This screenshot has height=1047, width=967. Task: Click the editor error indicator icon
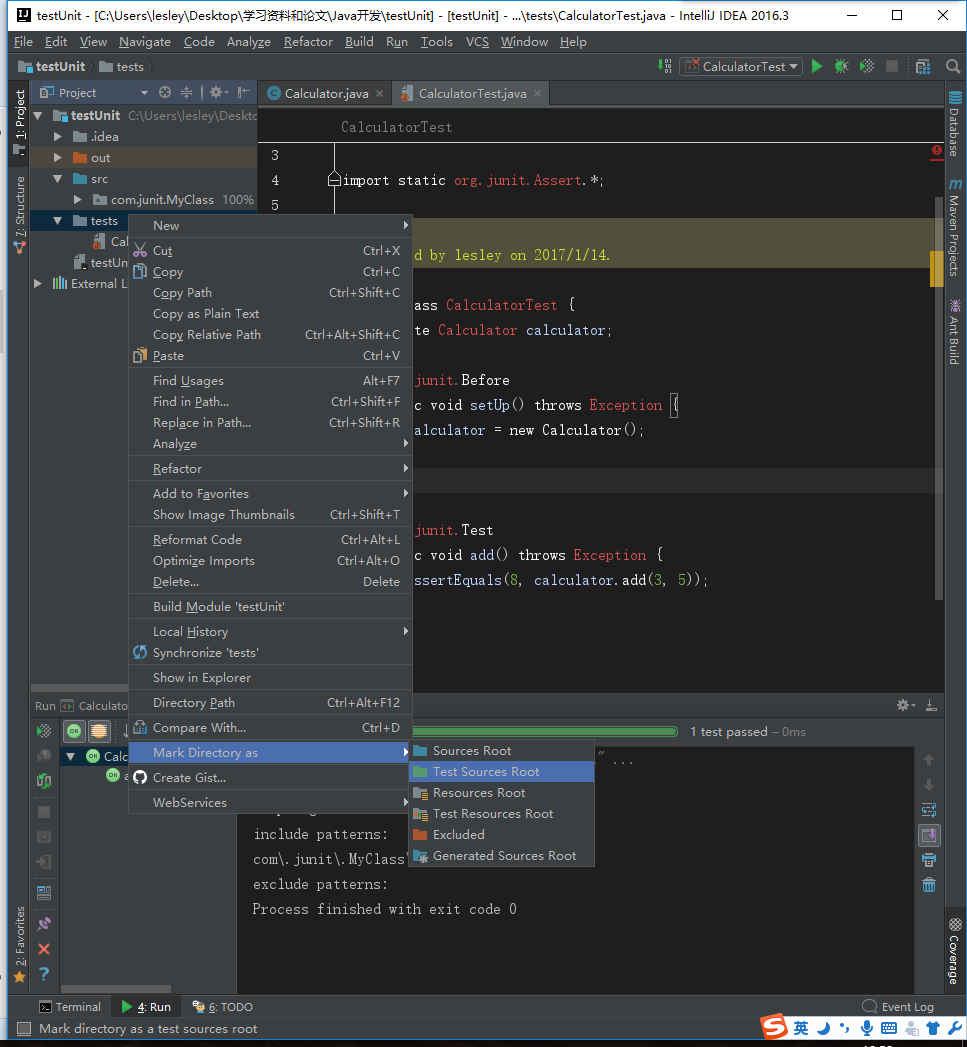[936, 151]
